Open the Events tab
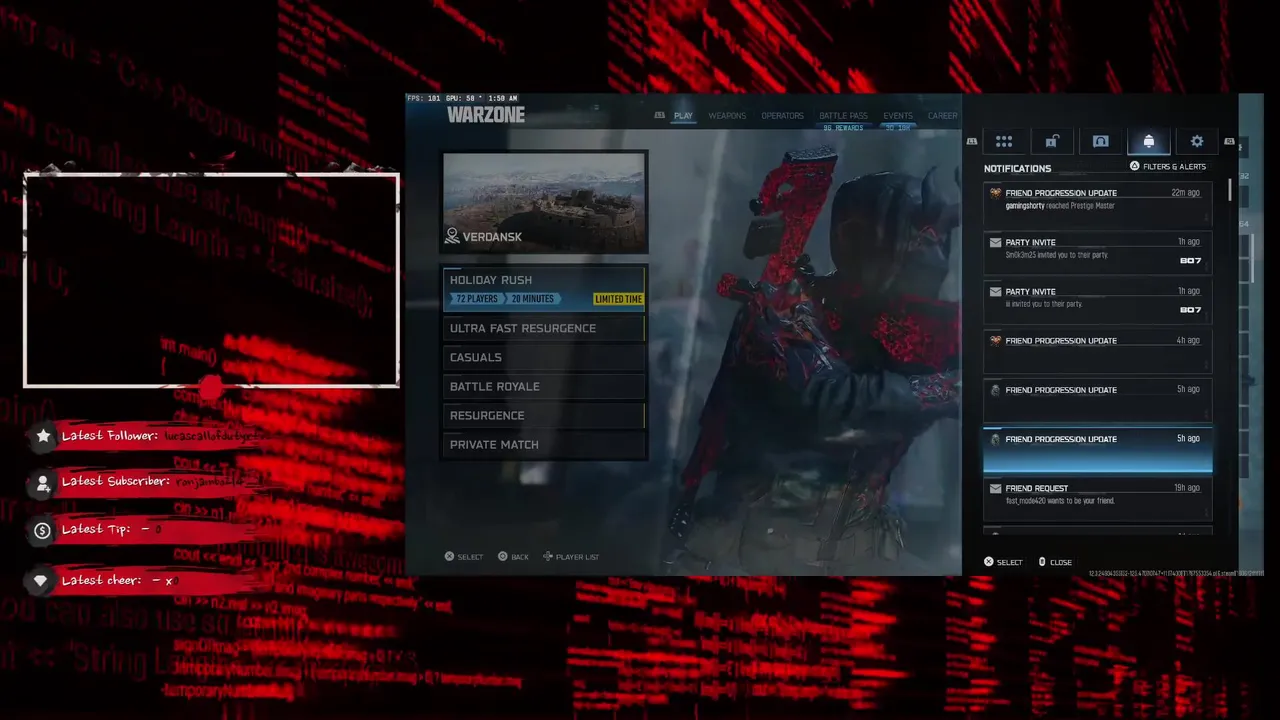The image size is (1280, 720). [x=898, y=116]
